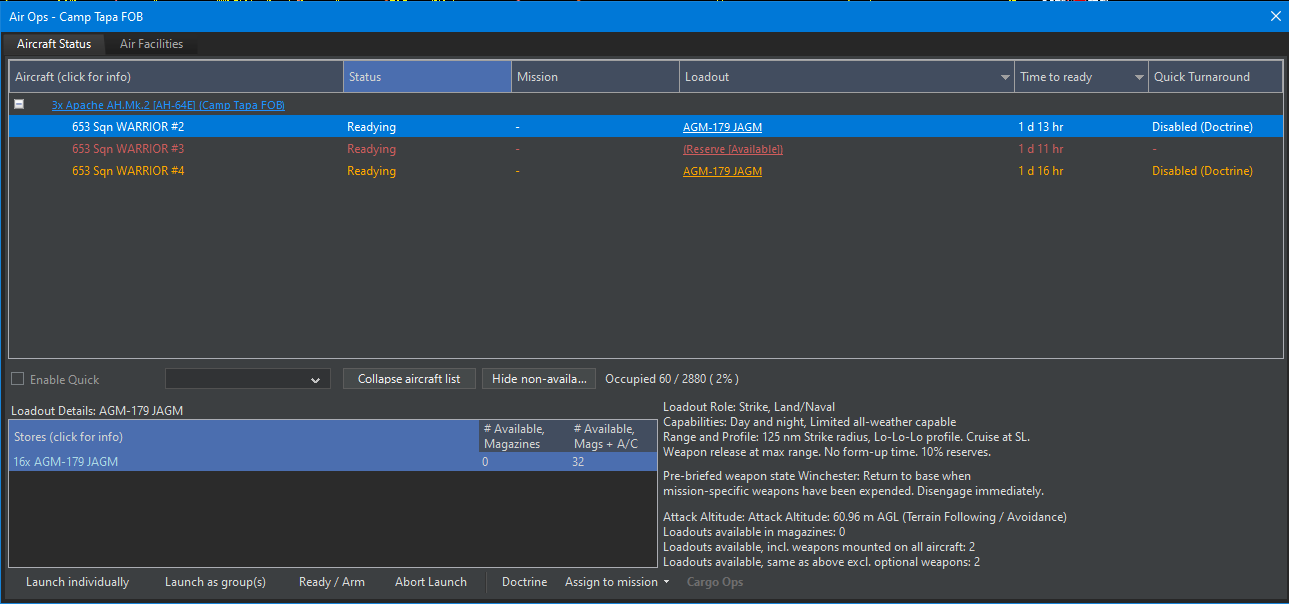Open the Loadout column filter dropdown arrow
The image size is (1289, 604).
(1005, 77)
